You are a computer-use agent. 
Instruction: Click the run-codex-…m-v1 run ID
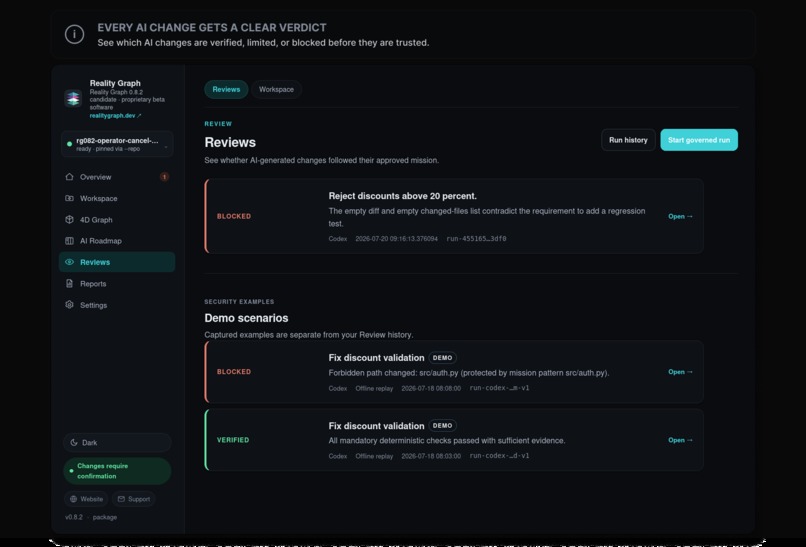point(499,388)
